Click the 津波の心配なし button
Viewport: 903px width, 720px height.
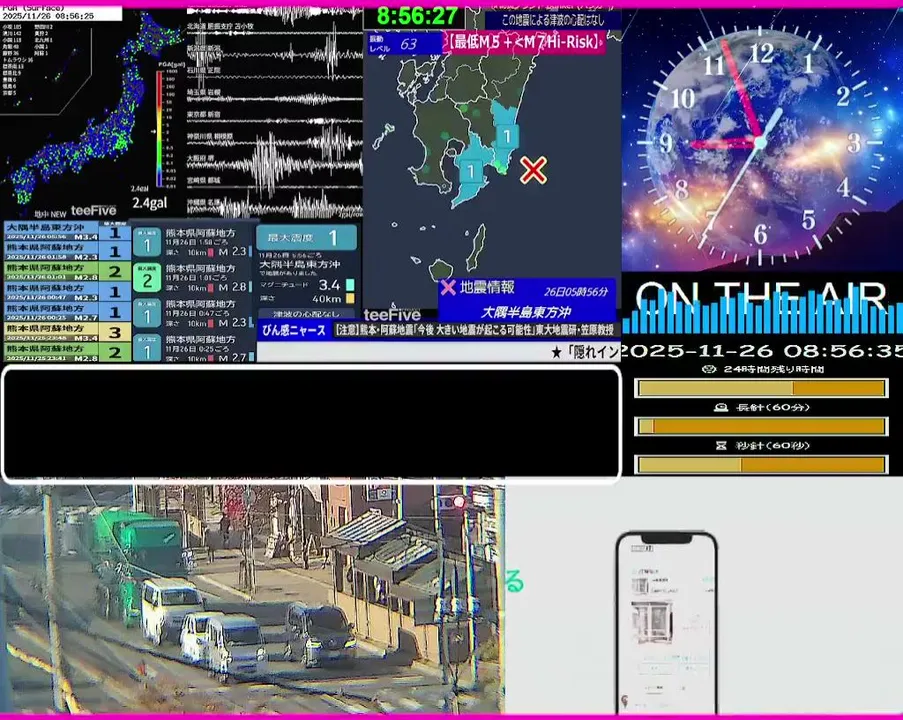pos(306,314)
